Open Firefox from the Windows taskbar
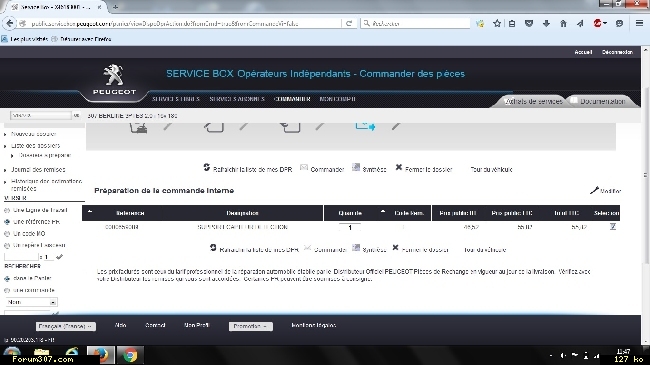650x365 pixels. 101,355
